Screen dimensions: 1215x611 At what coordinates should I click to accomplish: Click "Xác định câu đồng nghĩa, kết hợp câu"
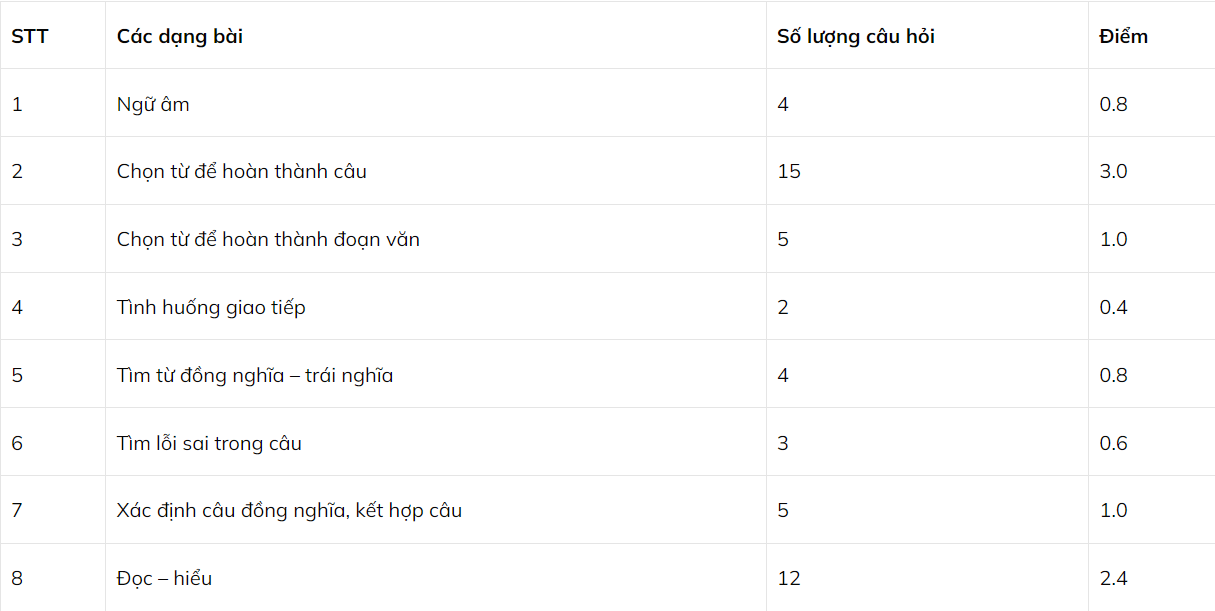click(x=289, y=511)
